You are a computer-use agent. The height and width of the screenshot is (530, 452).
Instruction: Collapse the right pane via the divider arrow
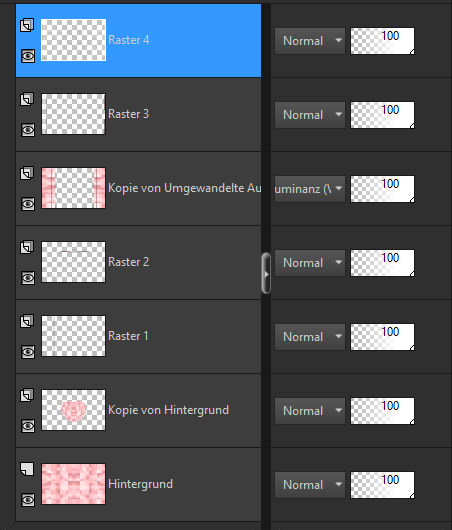click(x=266, y=273)
